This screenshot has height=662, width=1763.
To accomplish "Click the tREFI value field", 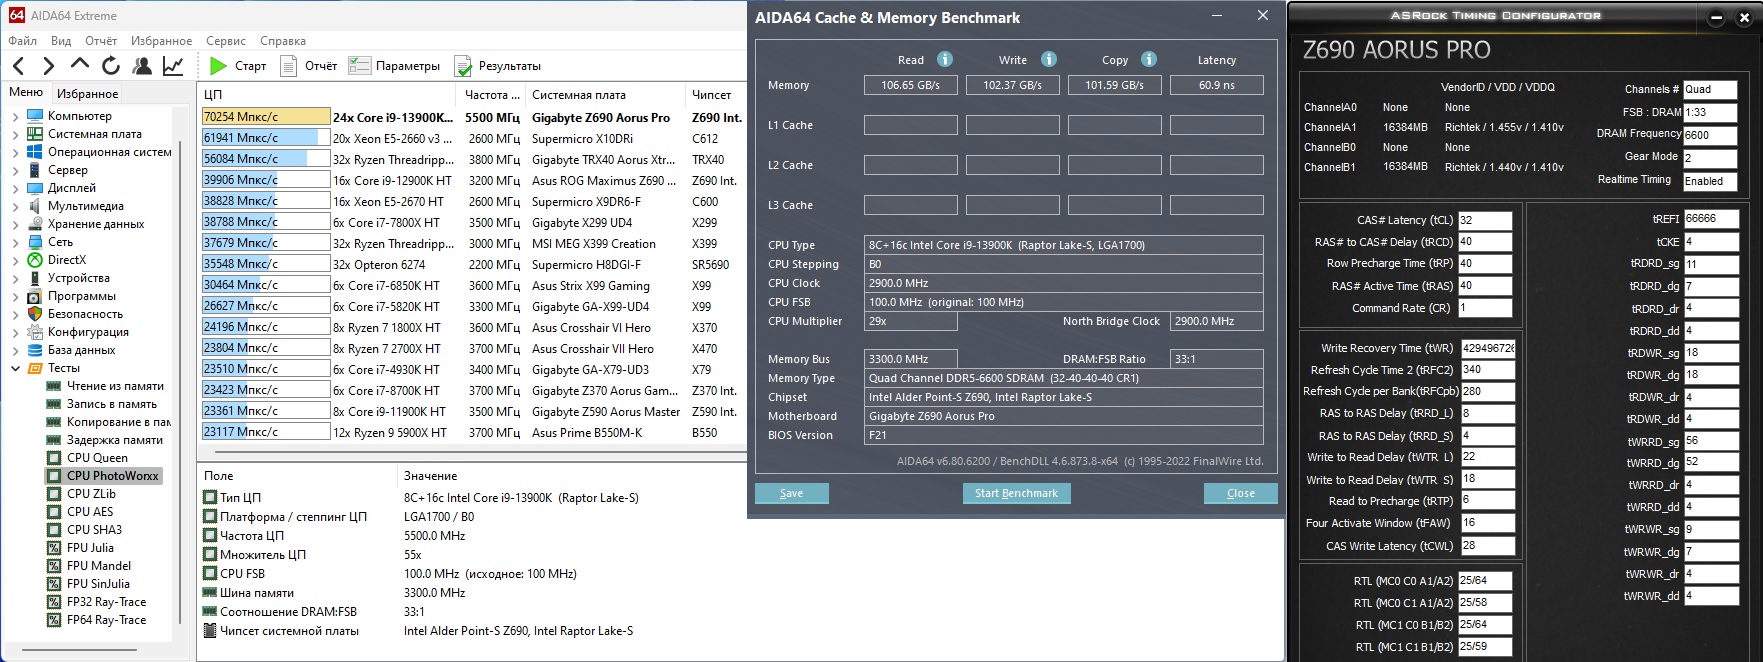I will [x=1711, y=219].
